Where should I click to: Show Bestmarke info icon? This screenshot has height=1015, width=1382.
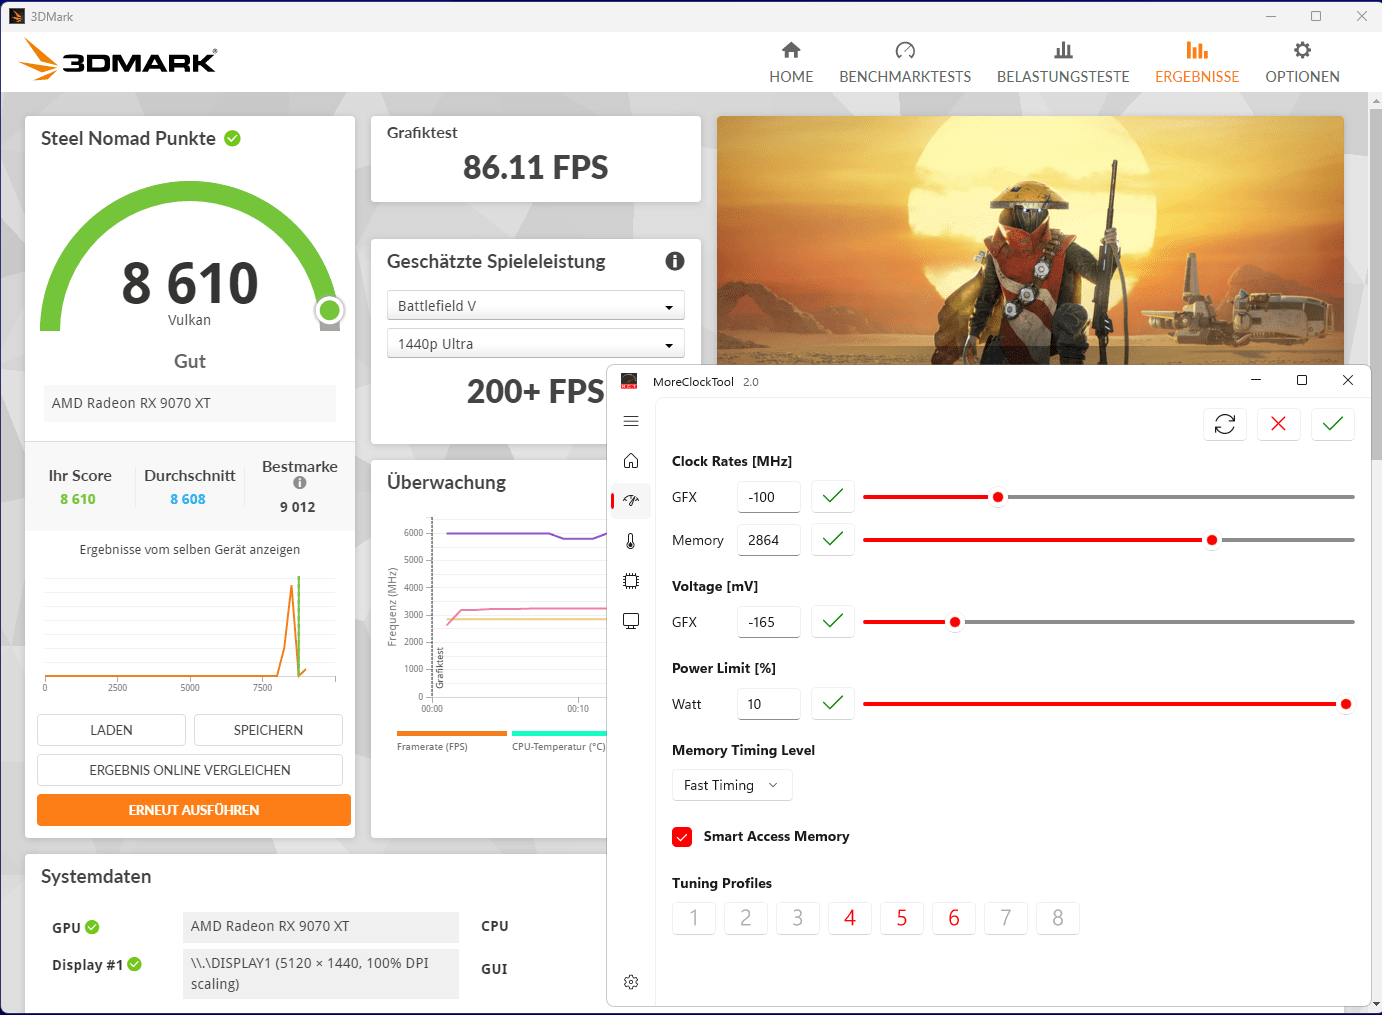[x=300, y=483]
